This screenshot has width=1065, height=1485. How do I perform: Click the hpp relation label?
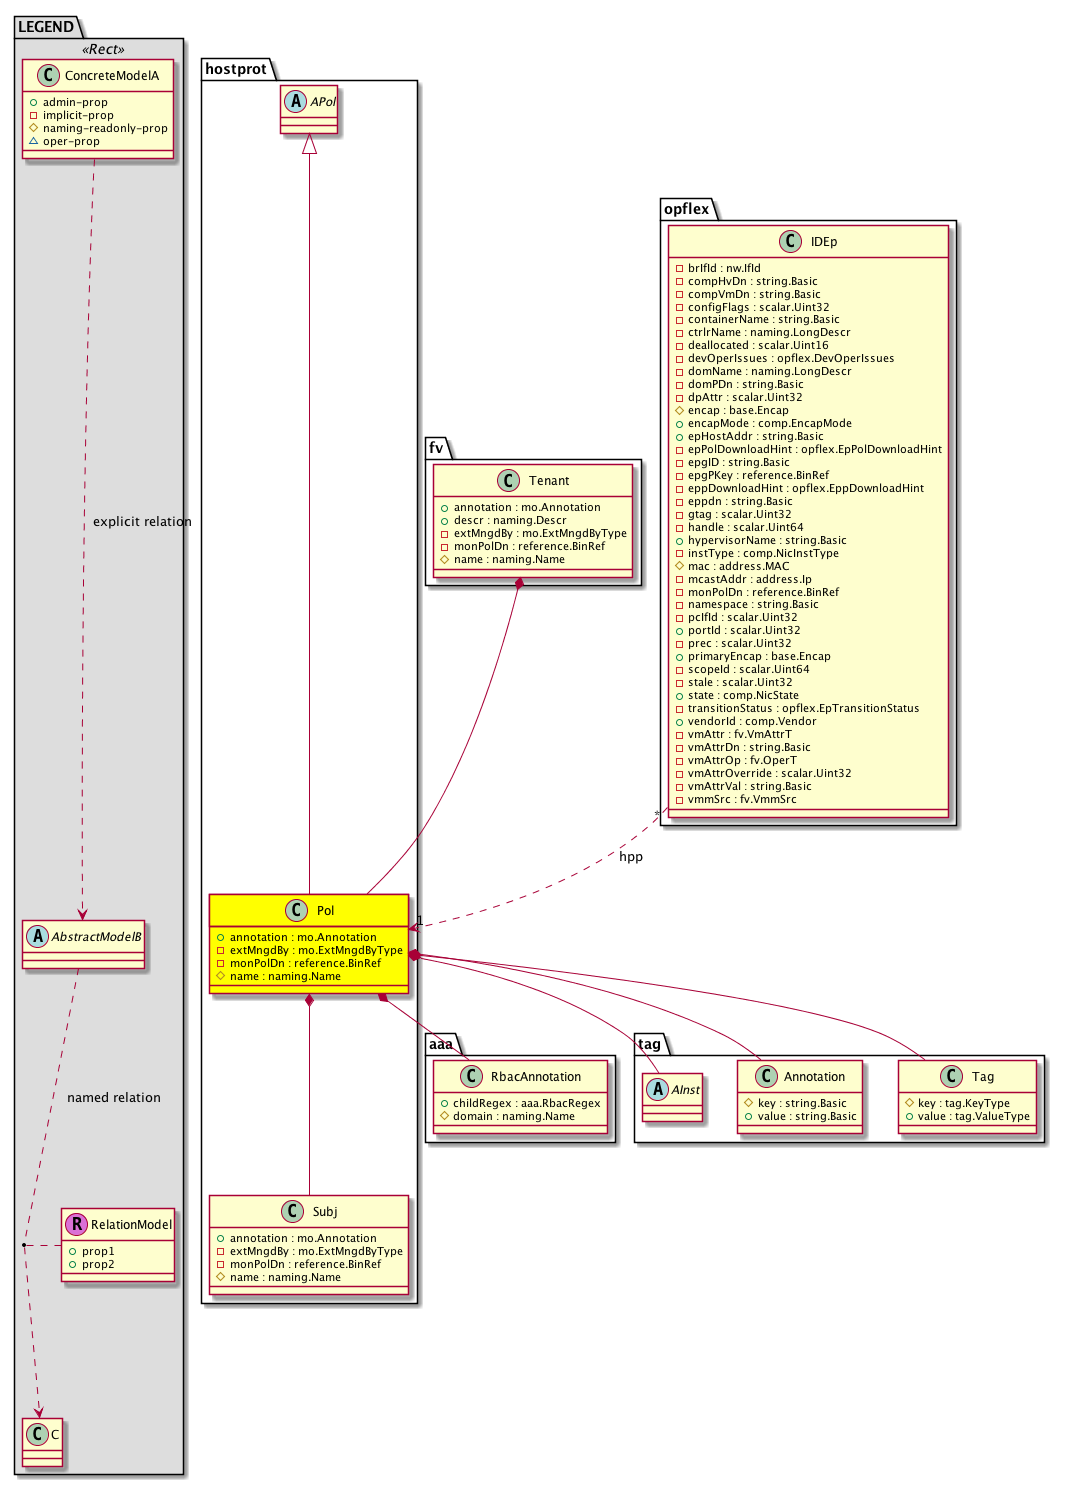pos(631,857)
